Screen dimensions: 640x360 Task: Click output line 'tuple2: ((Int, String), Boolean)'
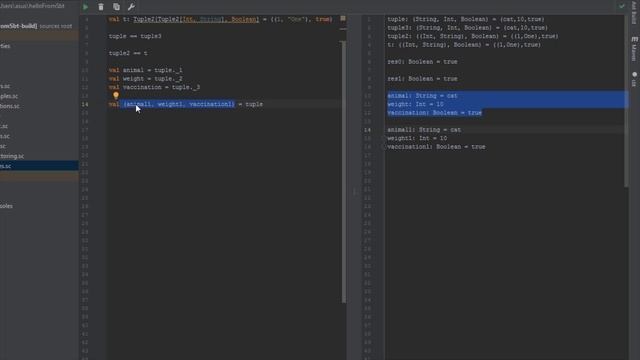click(x=473, y=36)
